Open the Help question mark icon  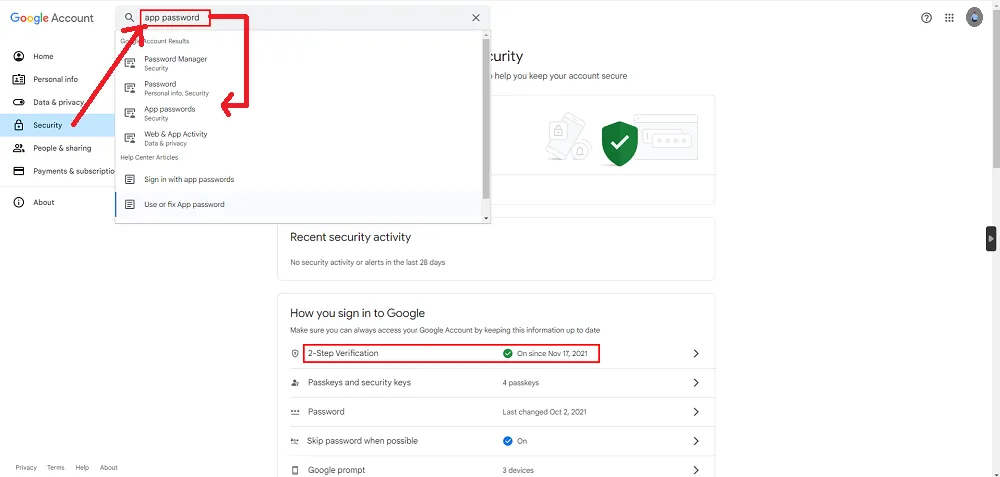(x=927, y=18)
